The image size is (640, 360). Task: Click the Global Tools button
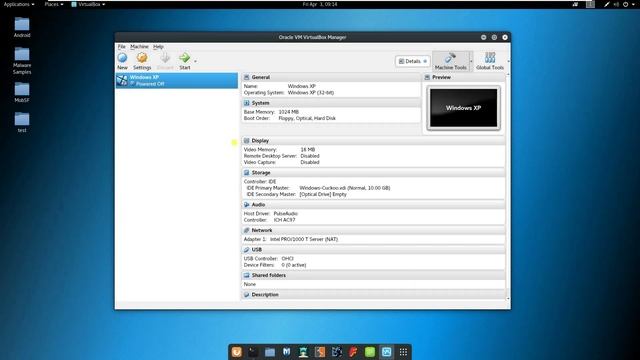tap(490, 61)
